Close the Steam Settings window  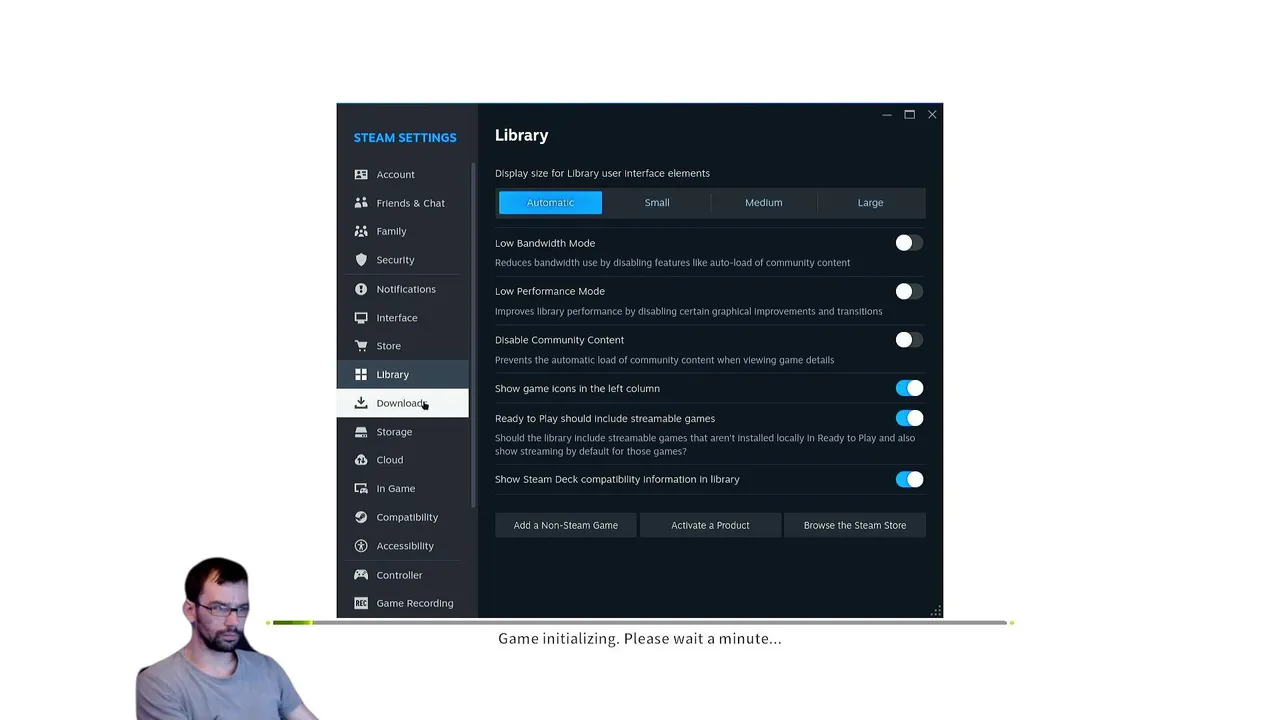click(x=932, y=114)
